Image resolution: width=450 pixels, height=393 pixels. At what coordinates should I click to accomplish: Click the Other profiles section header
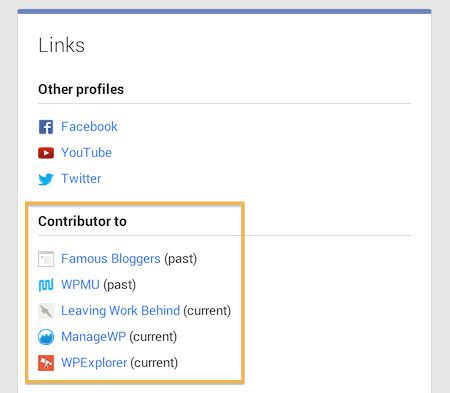(x=81, y=89)
